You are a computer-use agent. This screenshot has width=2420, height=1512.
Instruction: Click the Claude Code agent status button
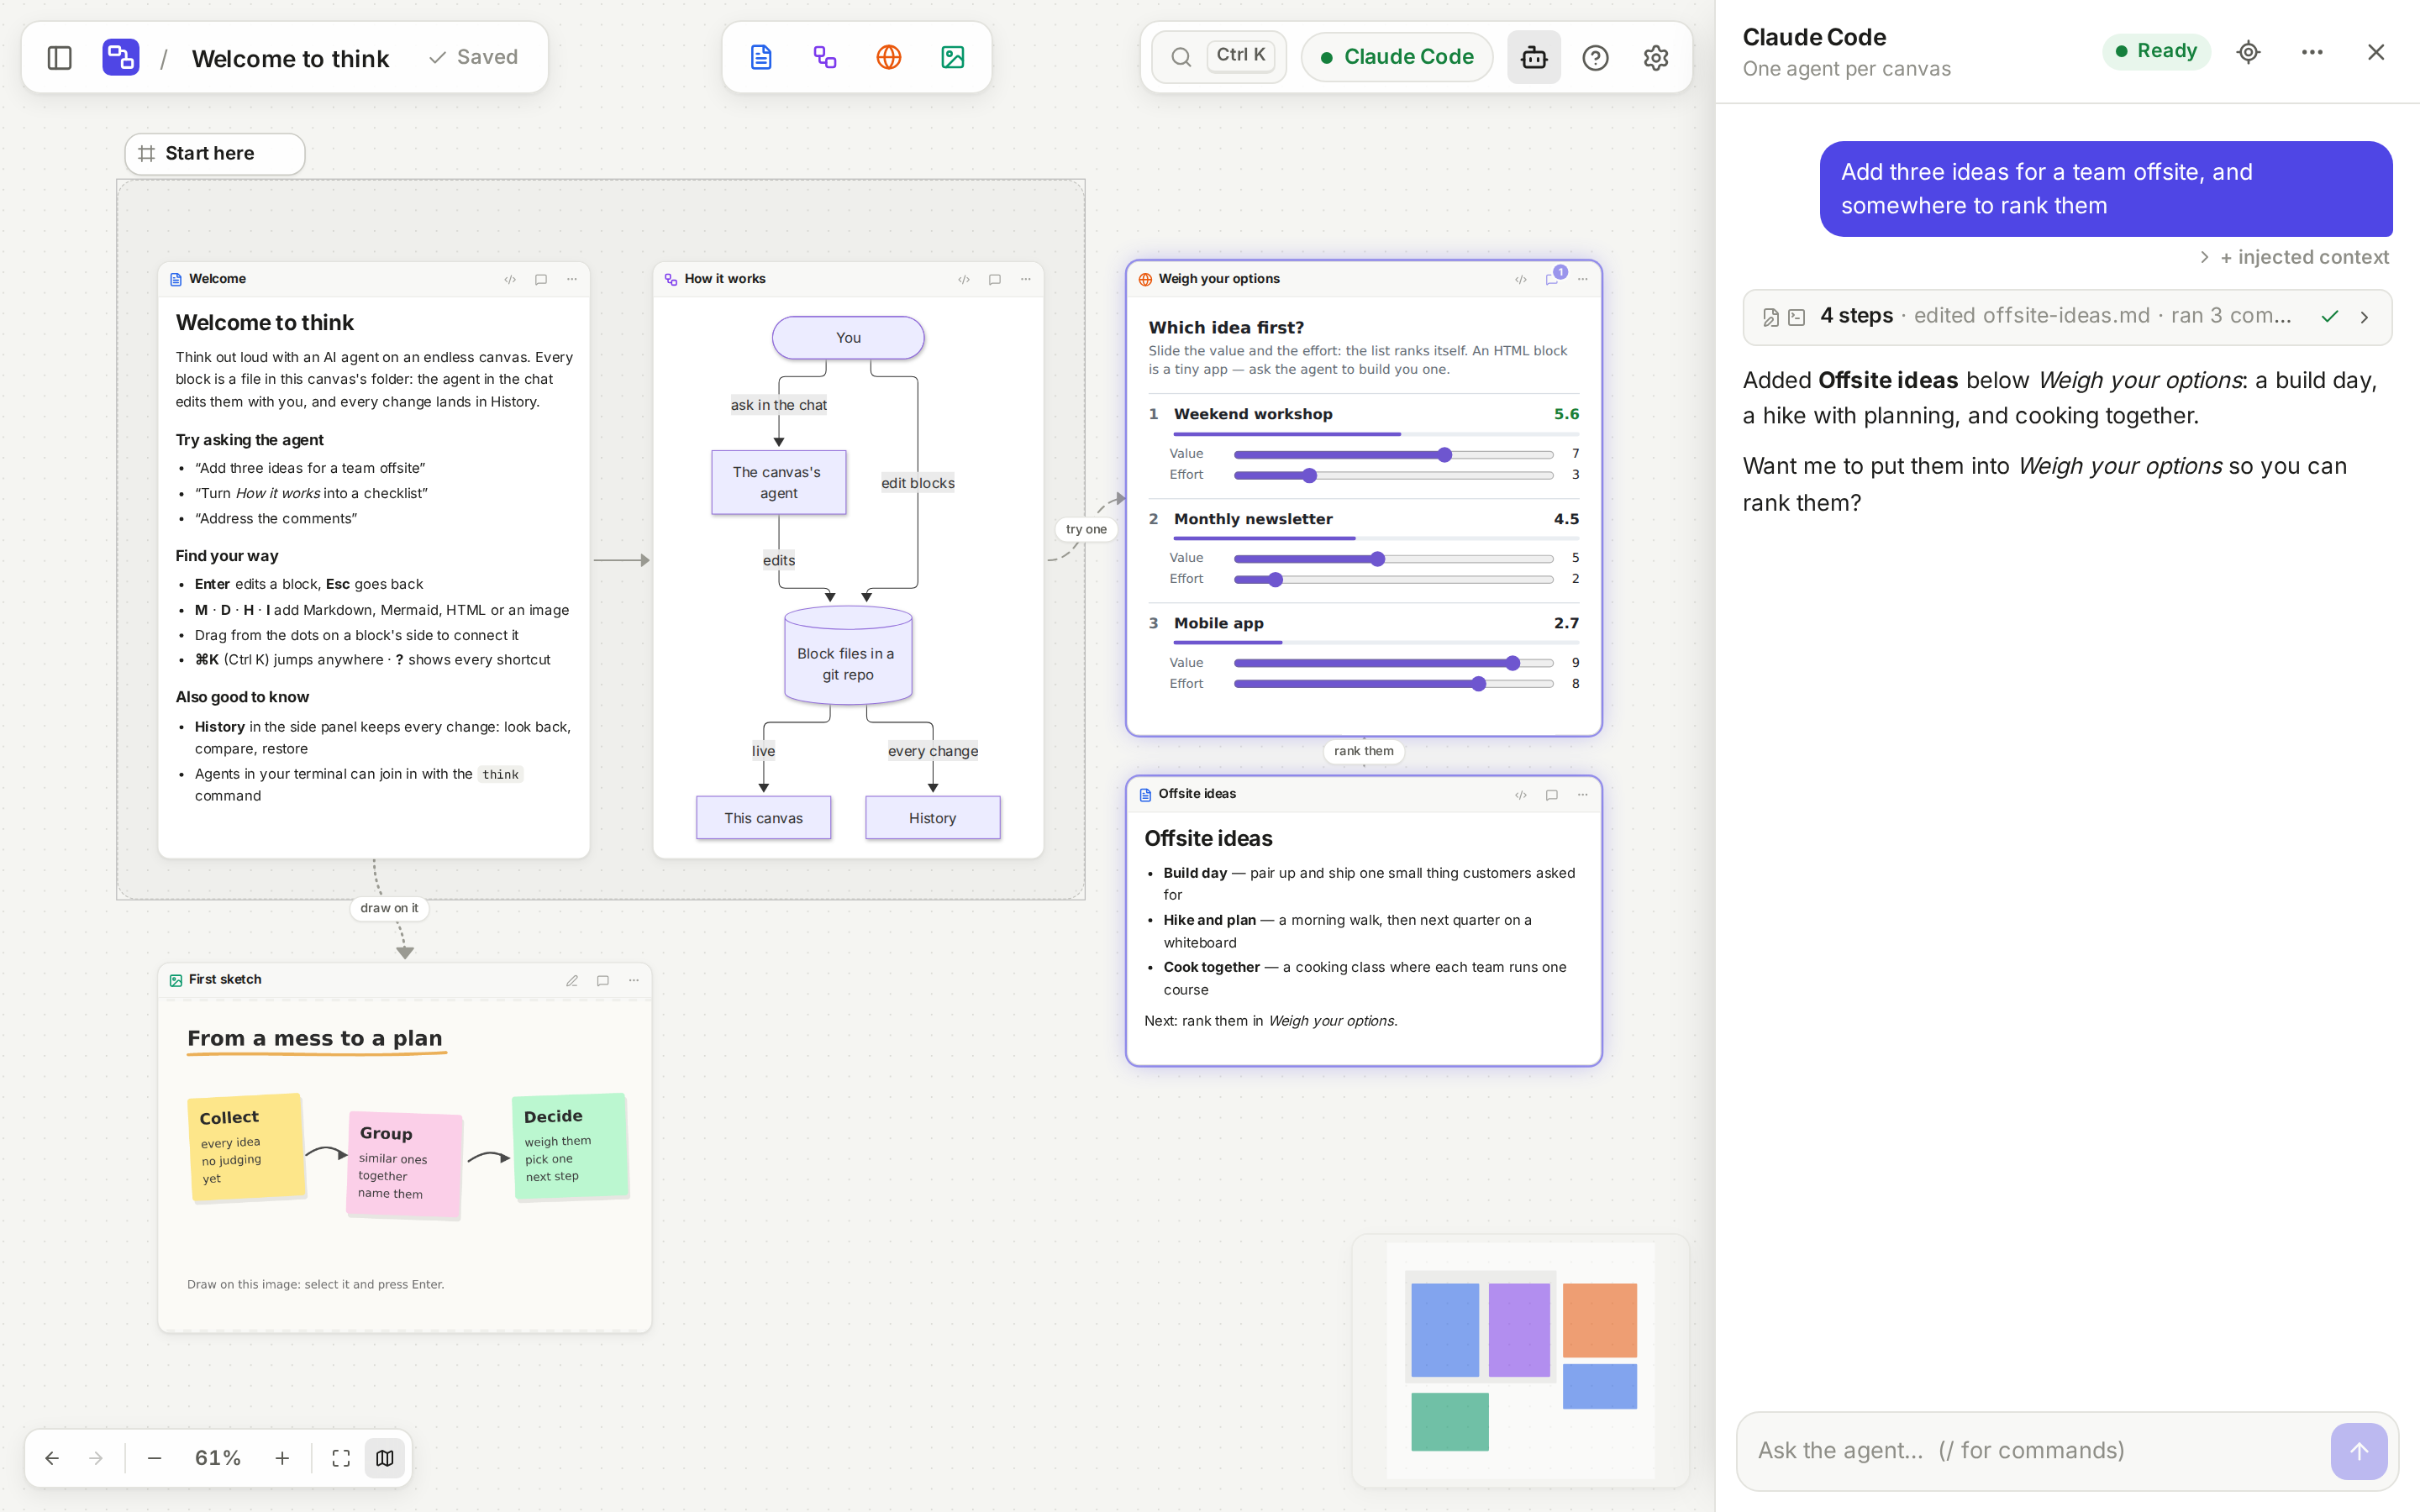pos(1397,57)
